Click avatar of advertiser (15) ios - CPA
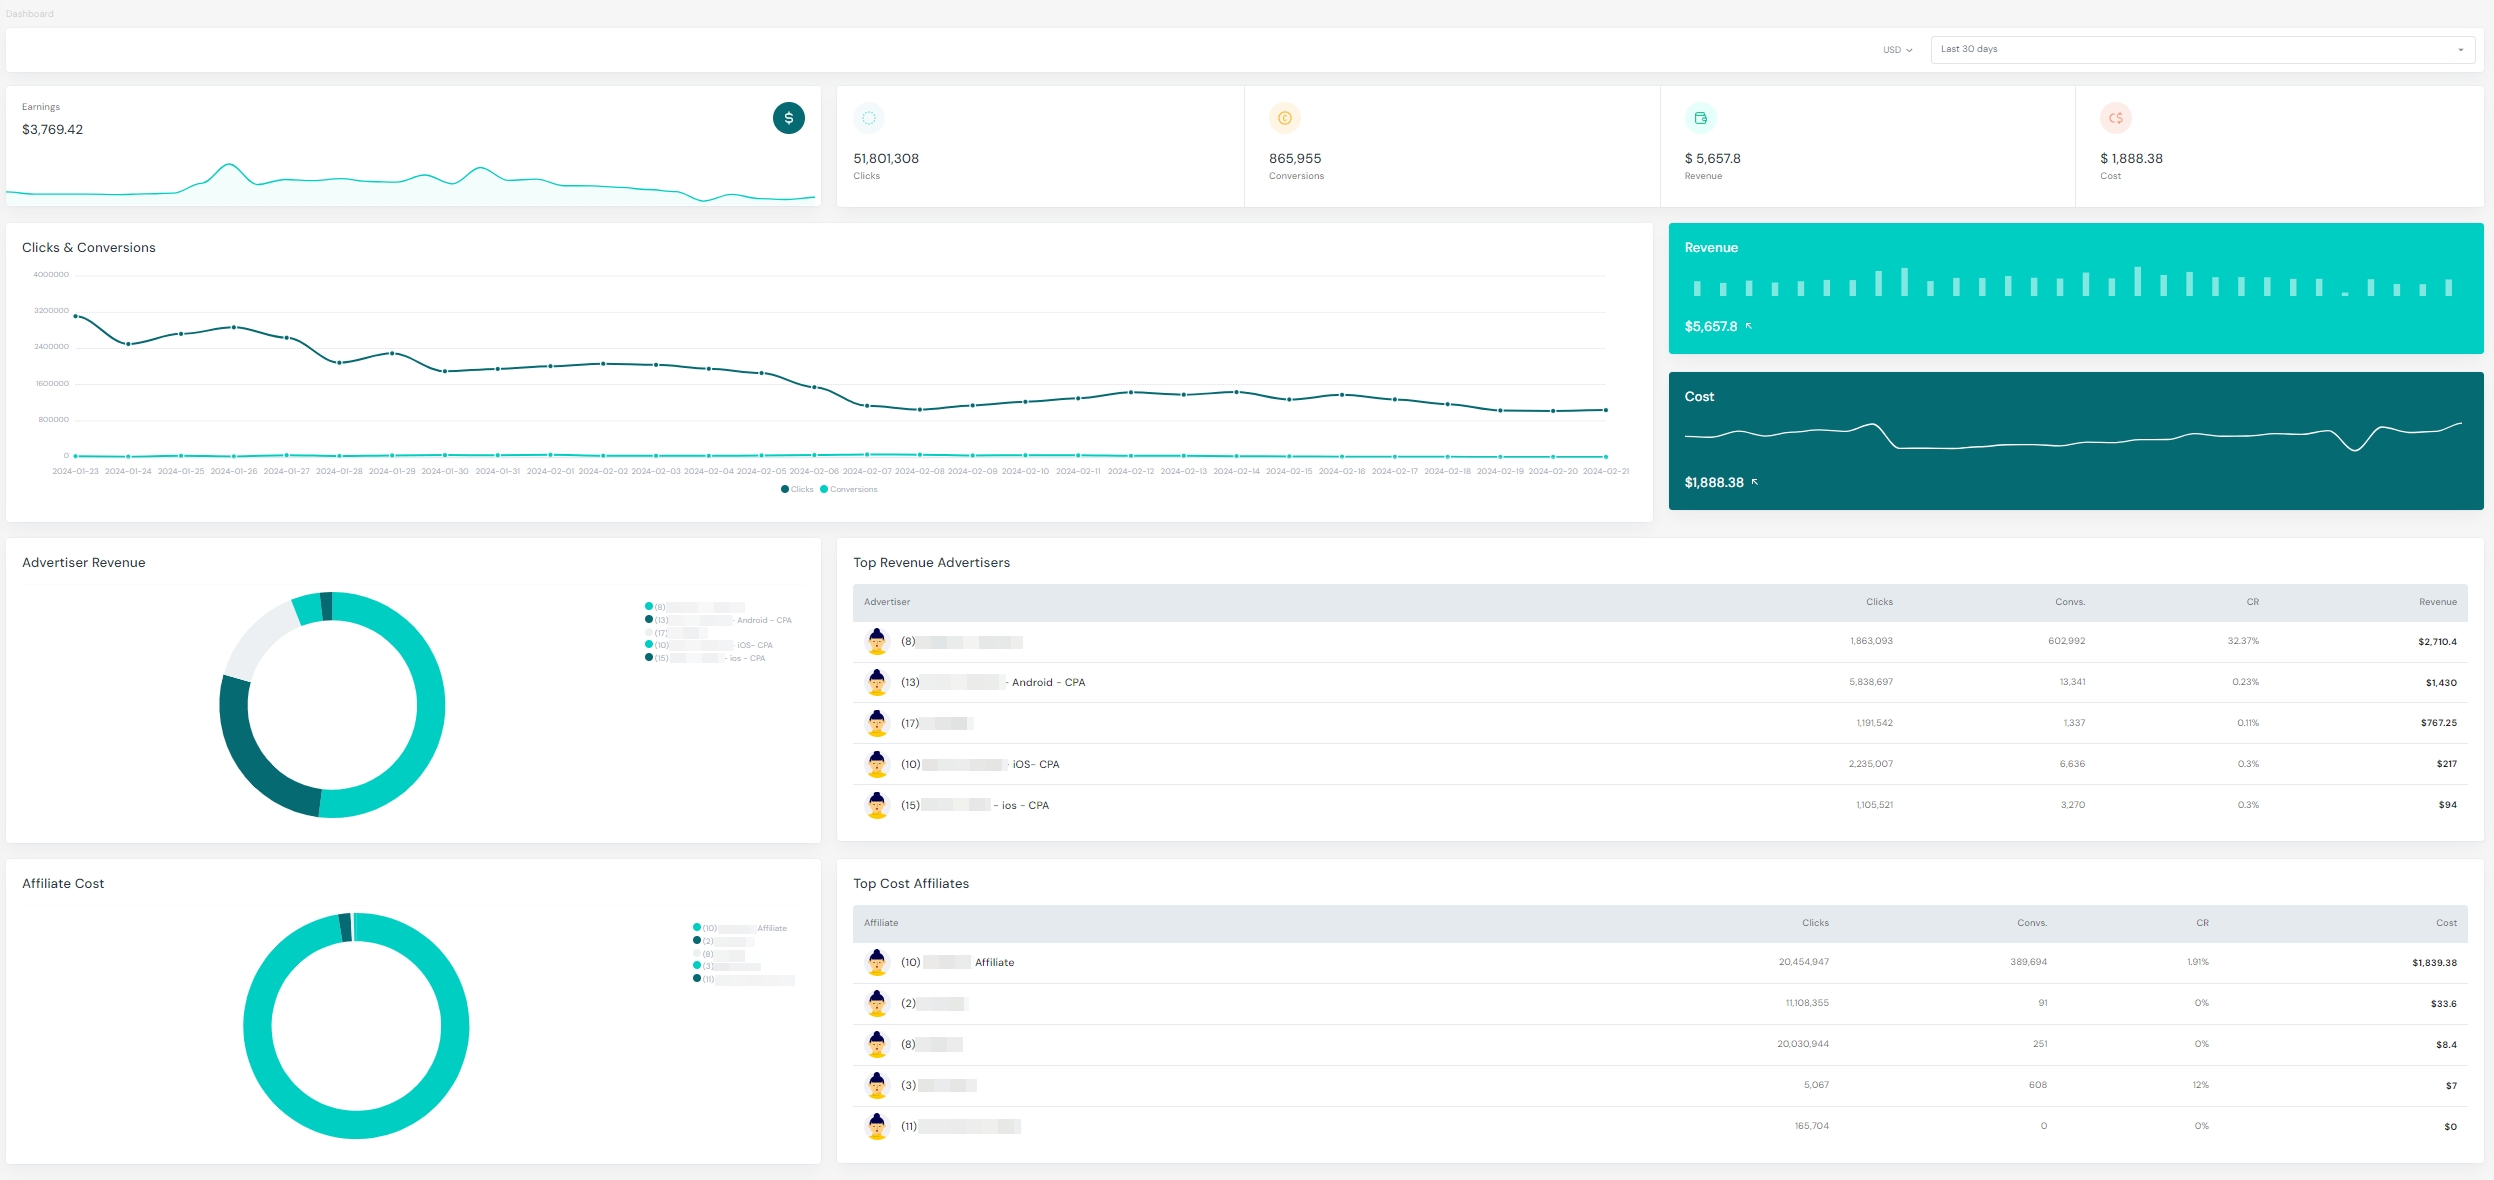This screenshot has height=1180, width=2494. 877,805
